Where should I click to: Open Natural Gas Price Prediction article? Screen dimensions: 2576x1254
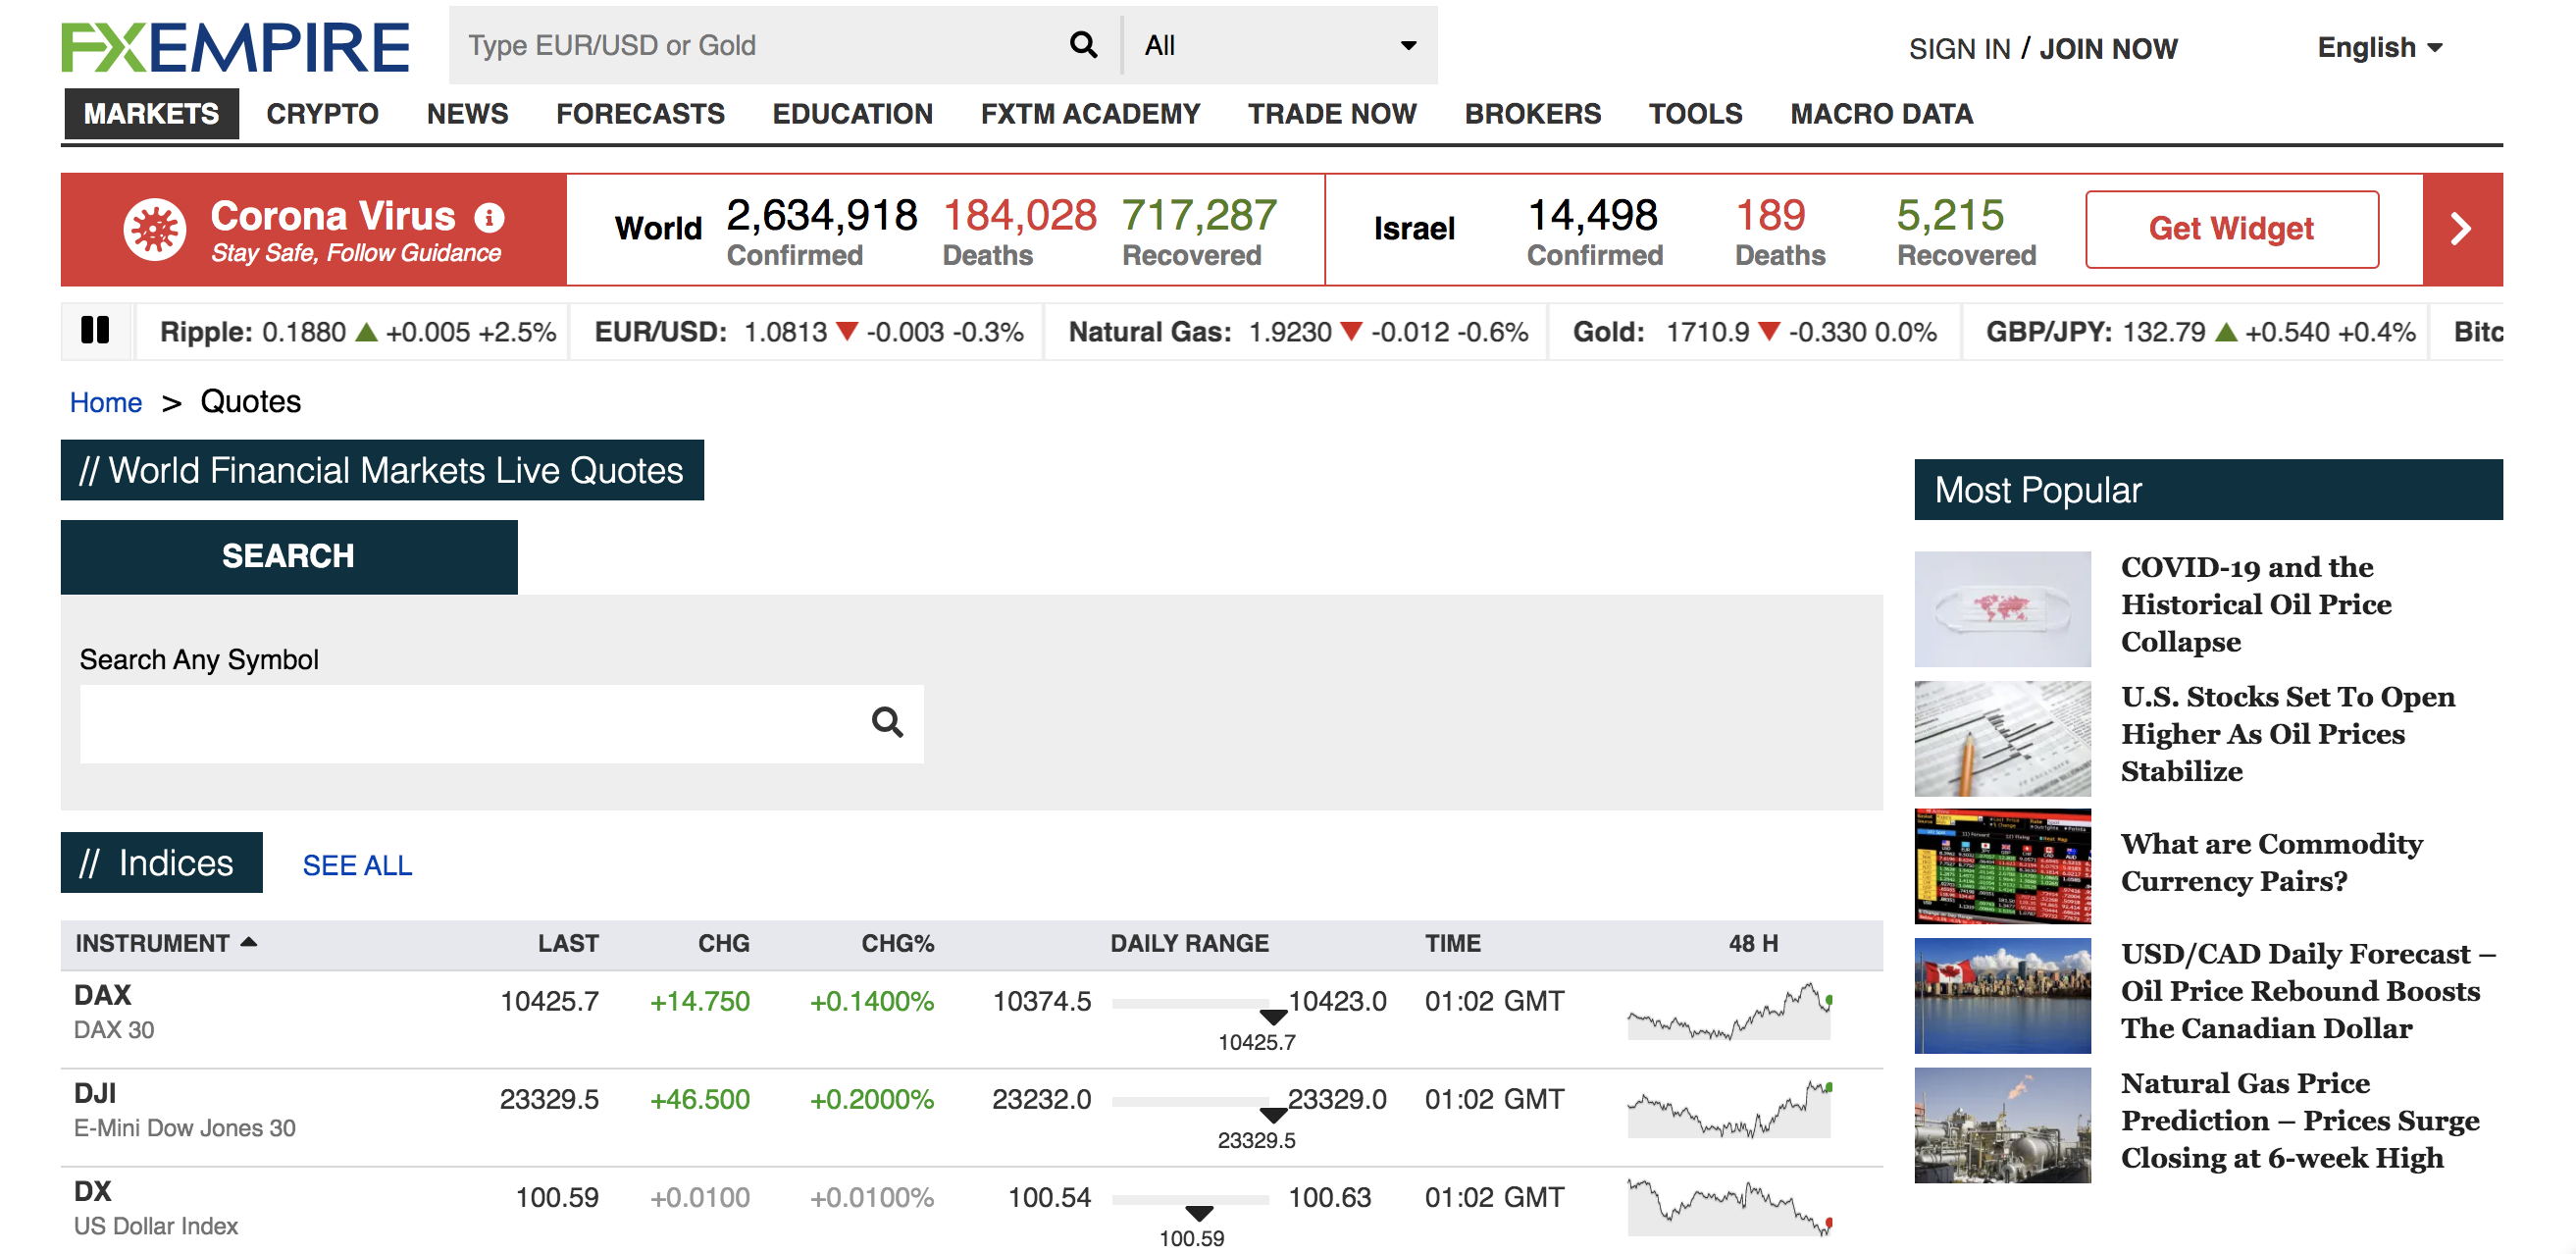[2300, 1120]
